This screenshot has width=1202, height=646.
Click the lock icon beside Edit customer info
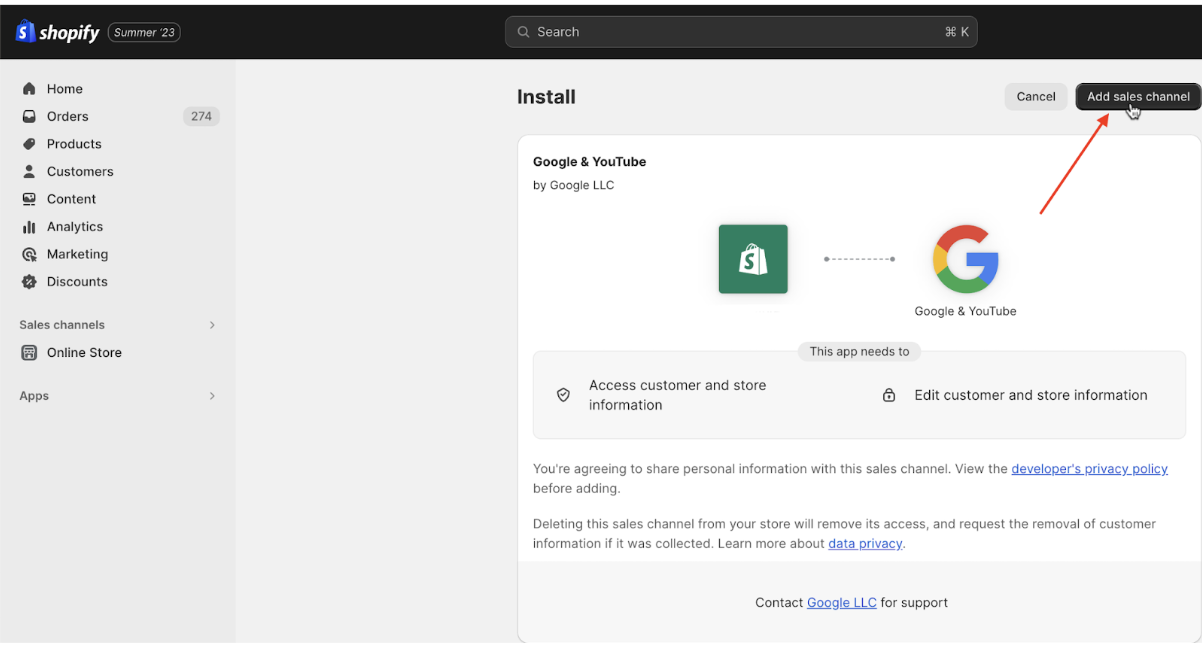888,395
